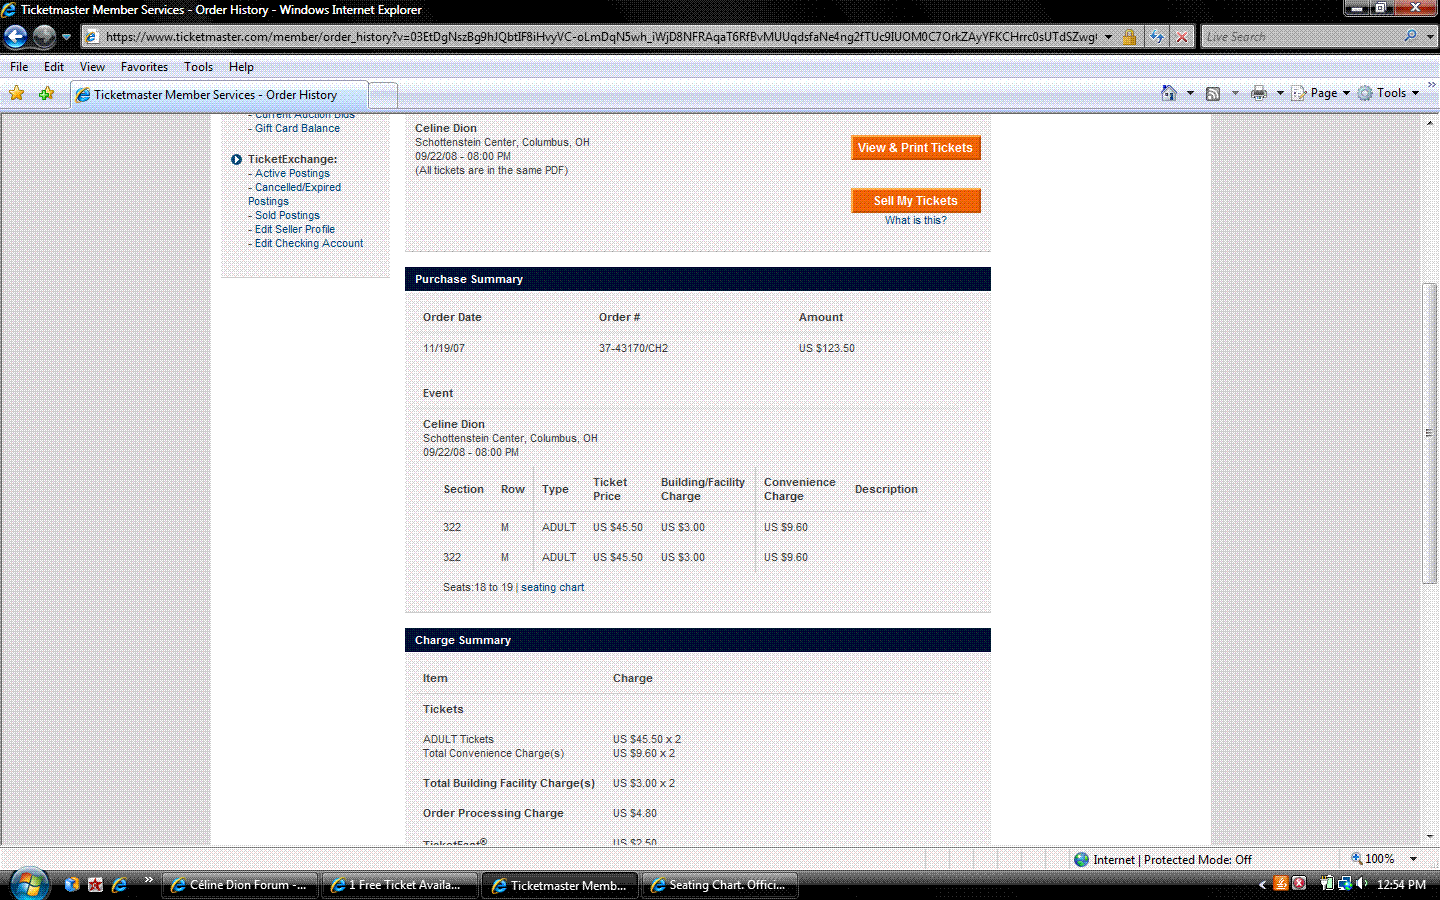The height and width of the screenshot is (900, 1440).
Task: Follow the 'What is this?' link
Action: click(915, 220)
